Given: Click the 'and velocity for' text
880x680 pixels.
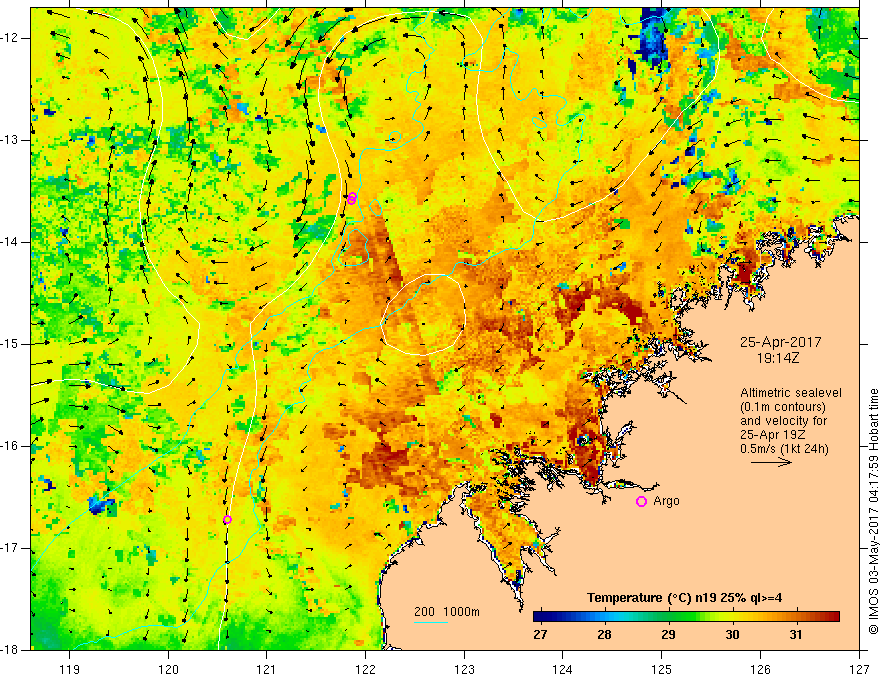Looking at the screenshot, I should tap(783, 421).
